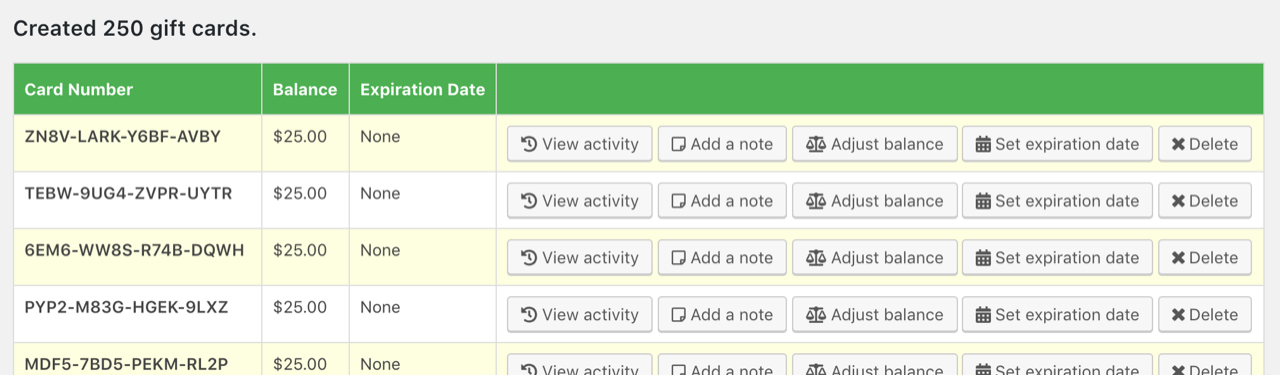
Task: Adjust balance of card TEBW-9UG4-ZVPR-UYTR
Action: [875, 201]
